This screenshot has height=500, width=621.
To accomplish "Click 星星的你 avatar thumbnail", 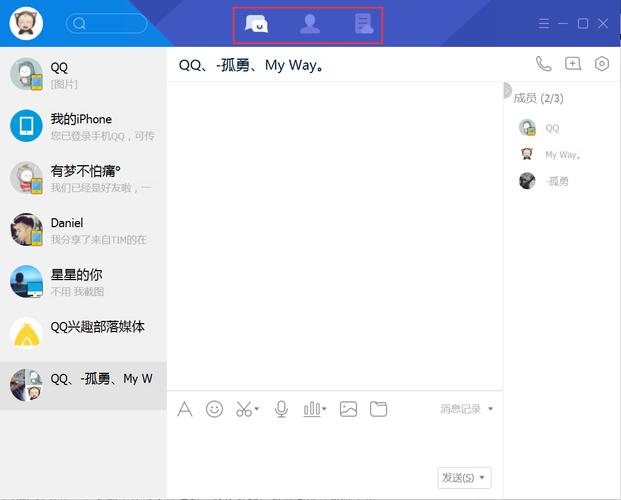I will (x=26, y=282).
